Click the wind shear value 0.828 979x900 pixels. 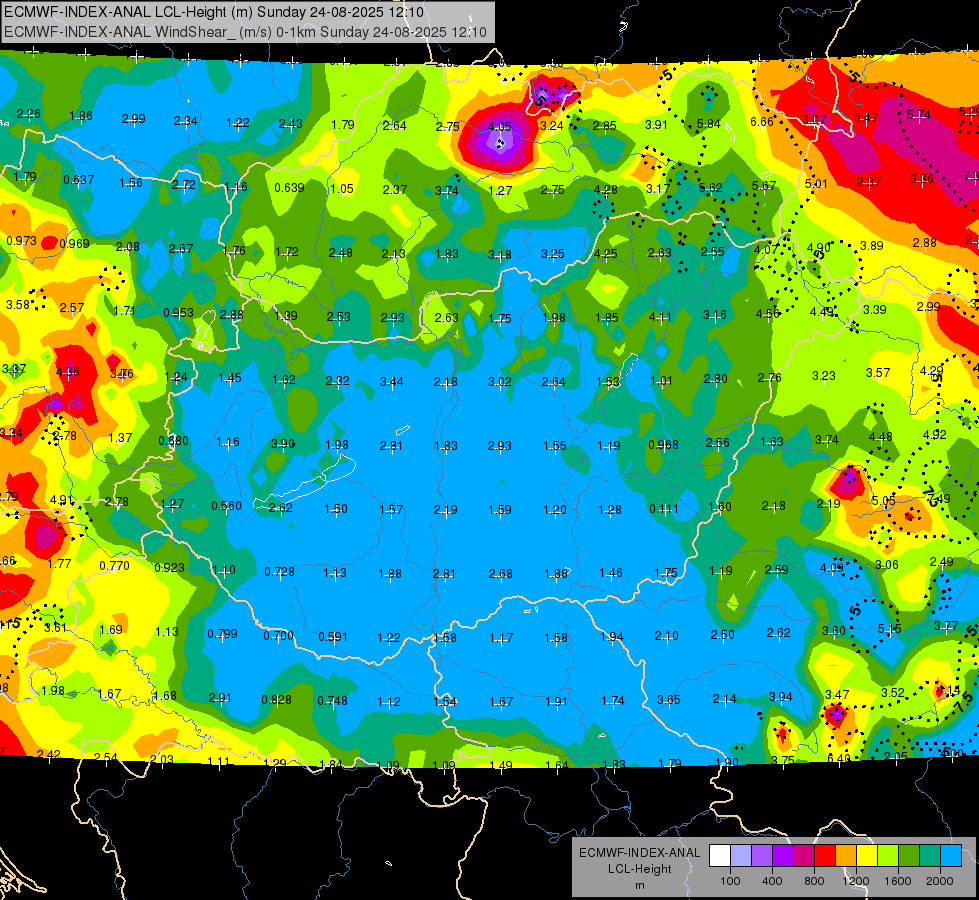276,700
